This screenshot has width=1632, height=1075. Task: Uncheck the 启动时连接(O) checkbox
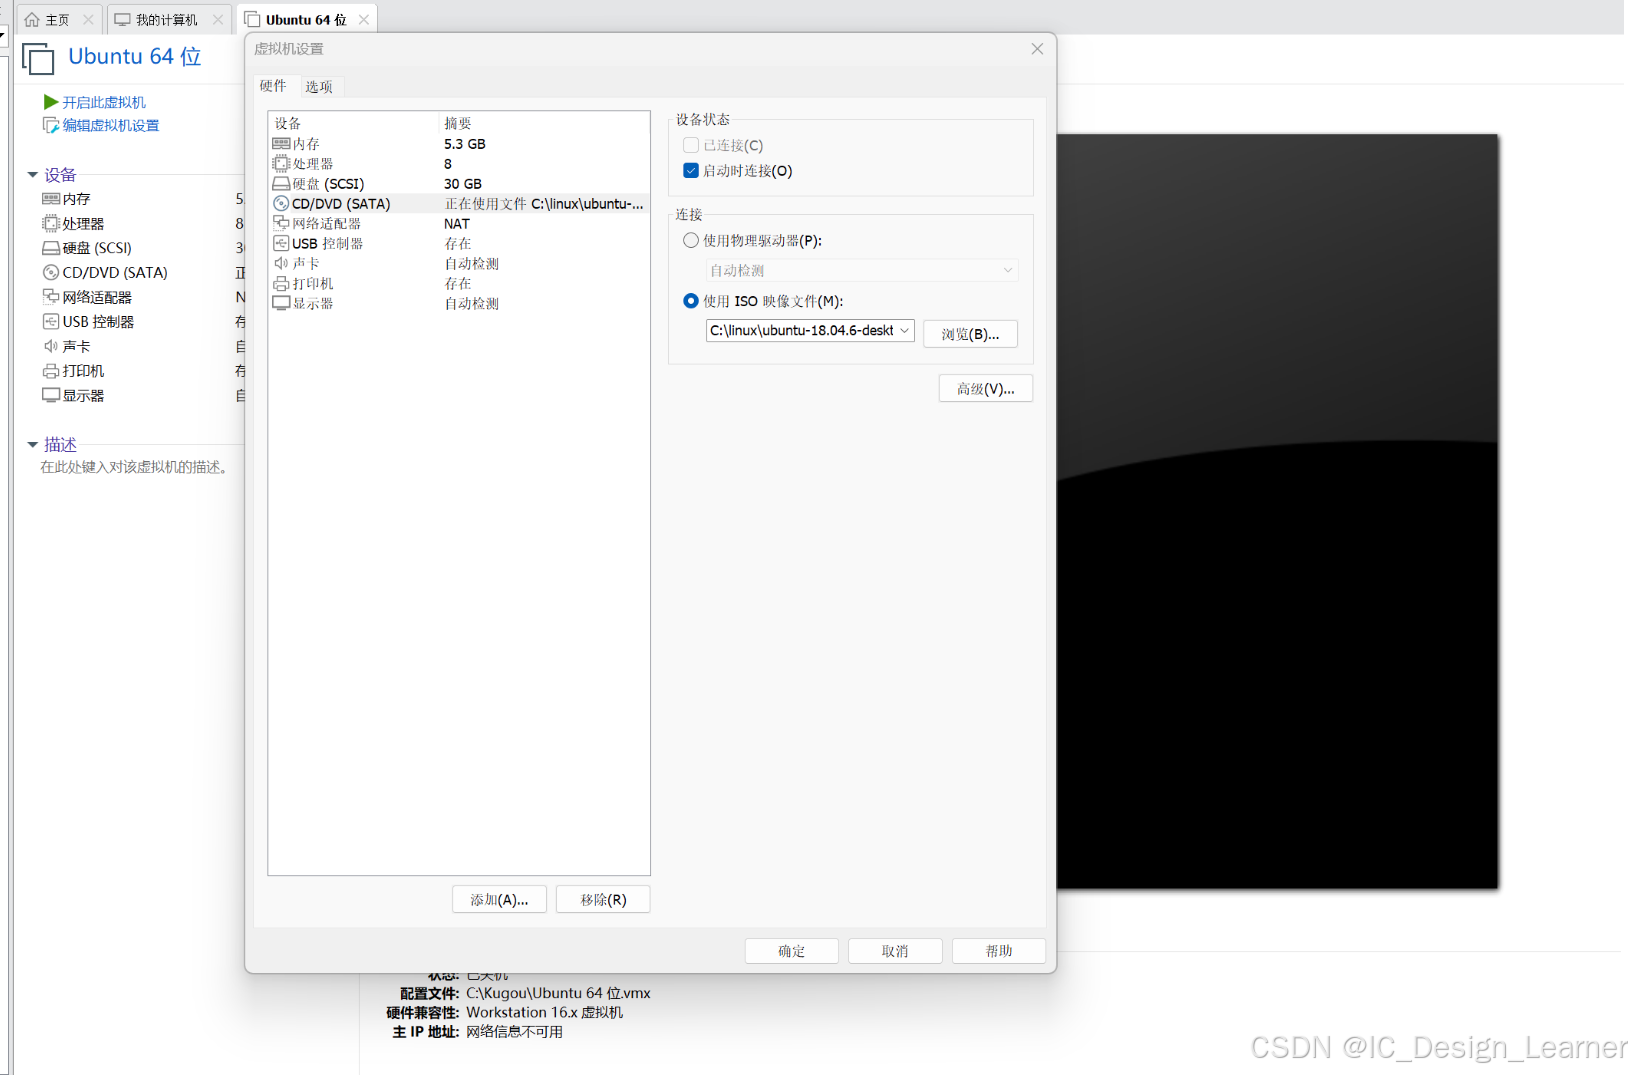click(690, 170)
